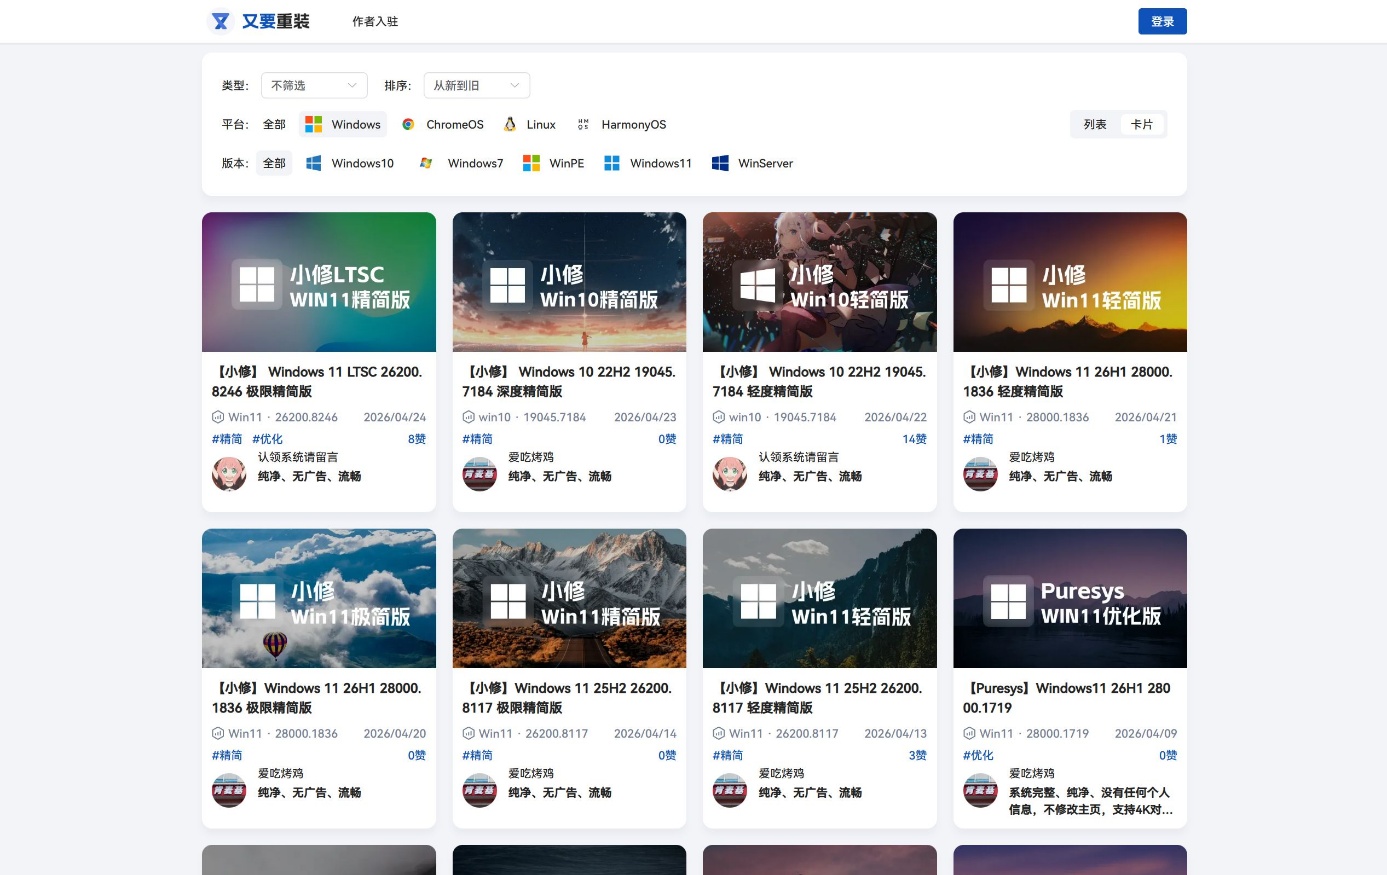Click the date 2026/04/09
The image size is (1387, 875).
(x=1146, y=733)
